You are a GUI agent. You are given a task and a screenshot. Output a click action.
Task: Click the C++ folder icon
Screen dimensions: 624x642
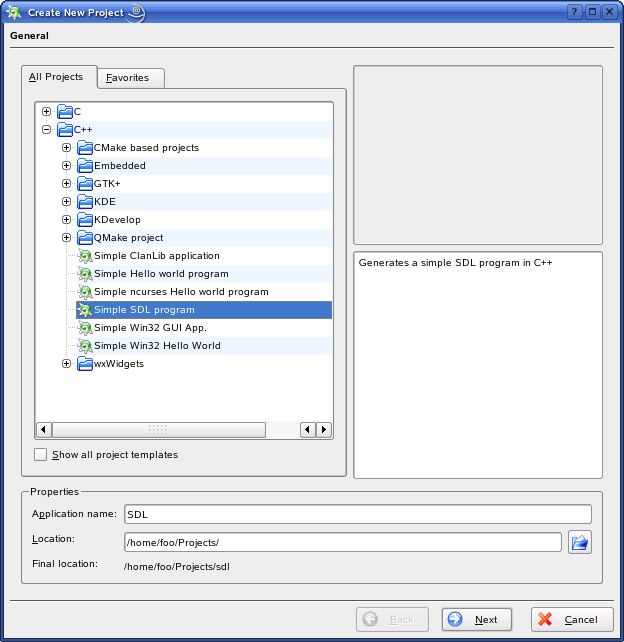point(65,129)
